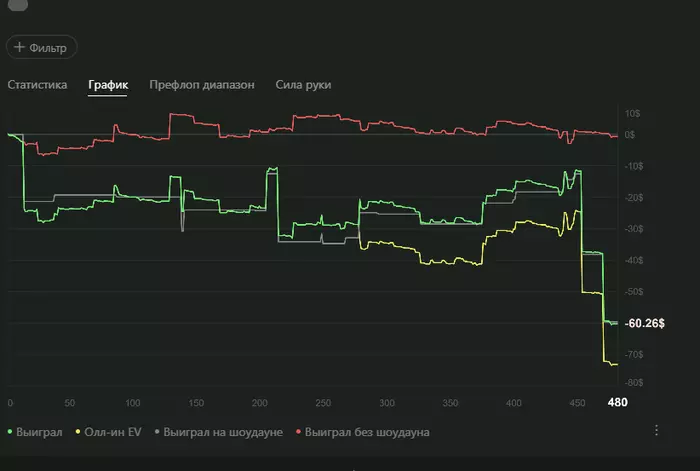Open the three-dot chart options menu

pyautogui.click(x=656, y=430)
